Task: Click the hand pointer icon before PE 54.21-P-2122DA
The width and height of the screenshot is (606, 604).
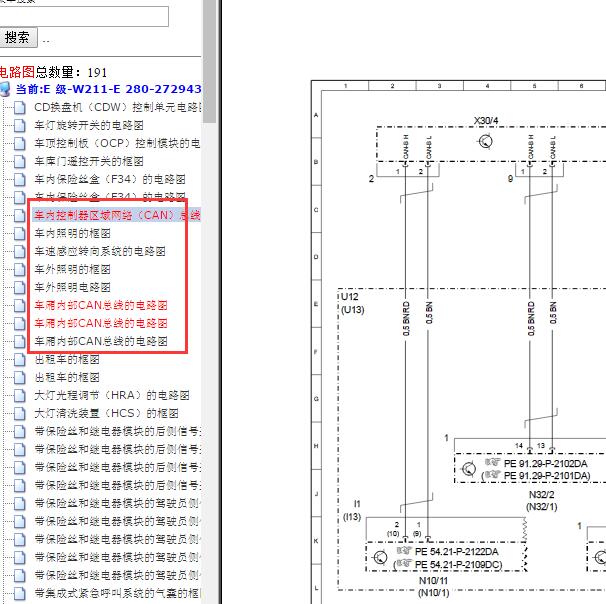Action: [x=404, y=550]
